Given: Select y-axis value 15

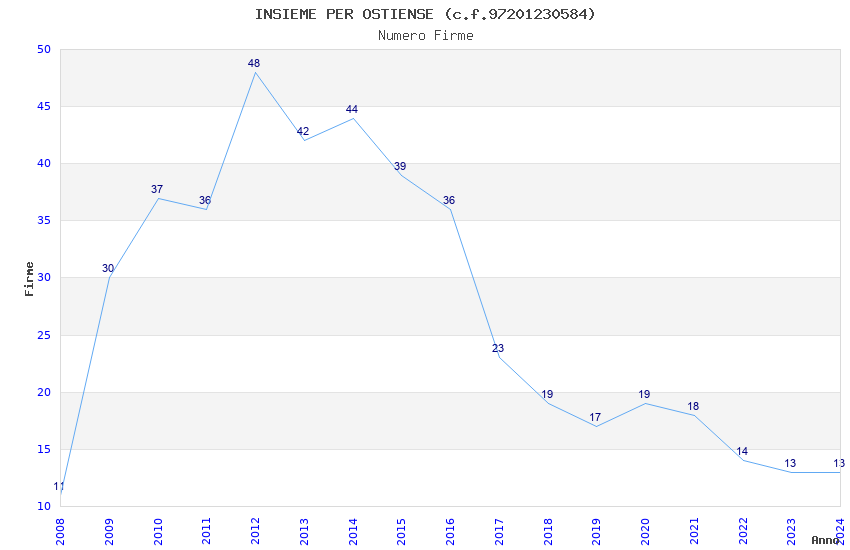Looking at the screenshot, I should coord(44,449).
